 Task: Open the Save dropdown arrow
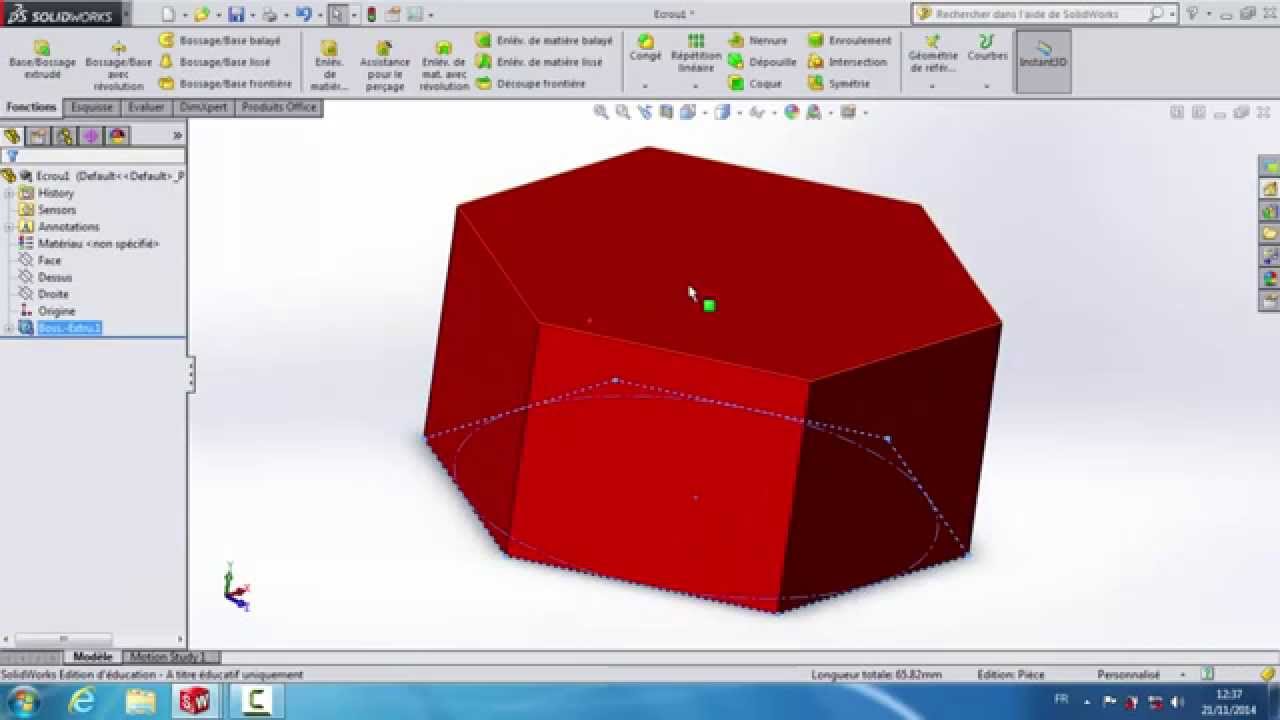click(251, 15)
